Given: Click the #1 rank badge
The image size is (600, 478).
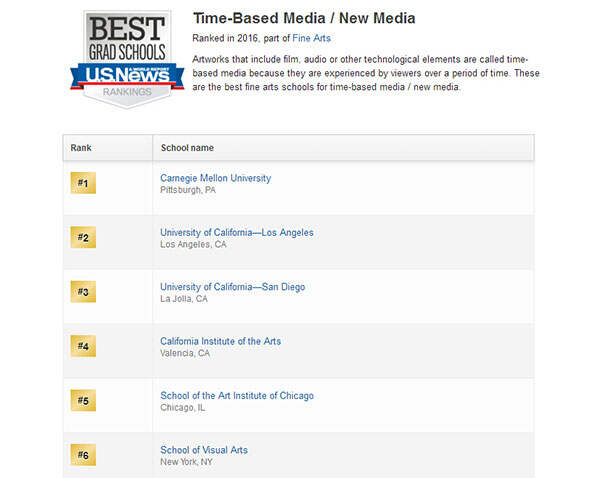Looking at the screenshot, I should [x=83, y=183].
